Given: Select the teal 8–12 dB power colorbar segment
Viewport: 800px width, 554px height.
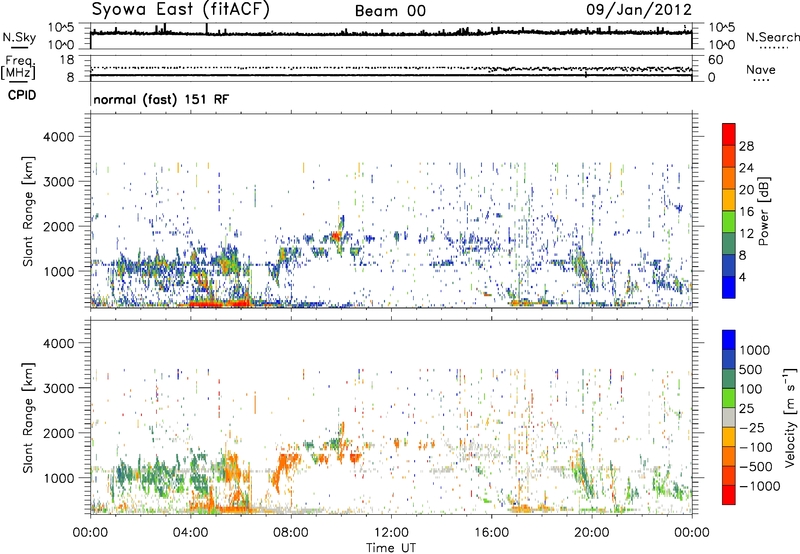Looking at the screenshot, I should tap(729, 243).
